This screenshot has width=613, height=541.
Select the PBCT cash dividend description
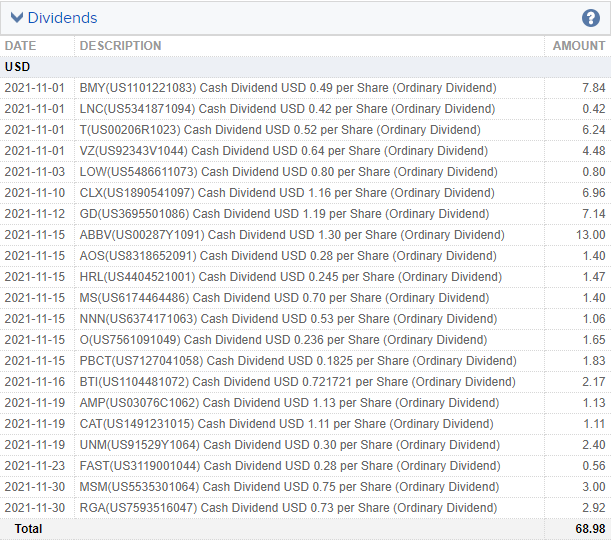point(298,361)
